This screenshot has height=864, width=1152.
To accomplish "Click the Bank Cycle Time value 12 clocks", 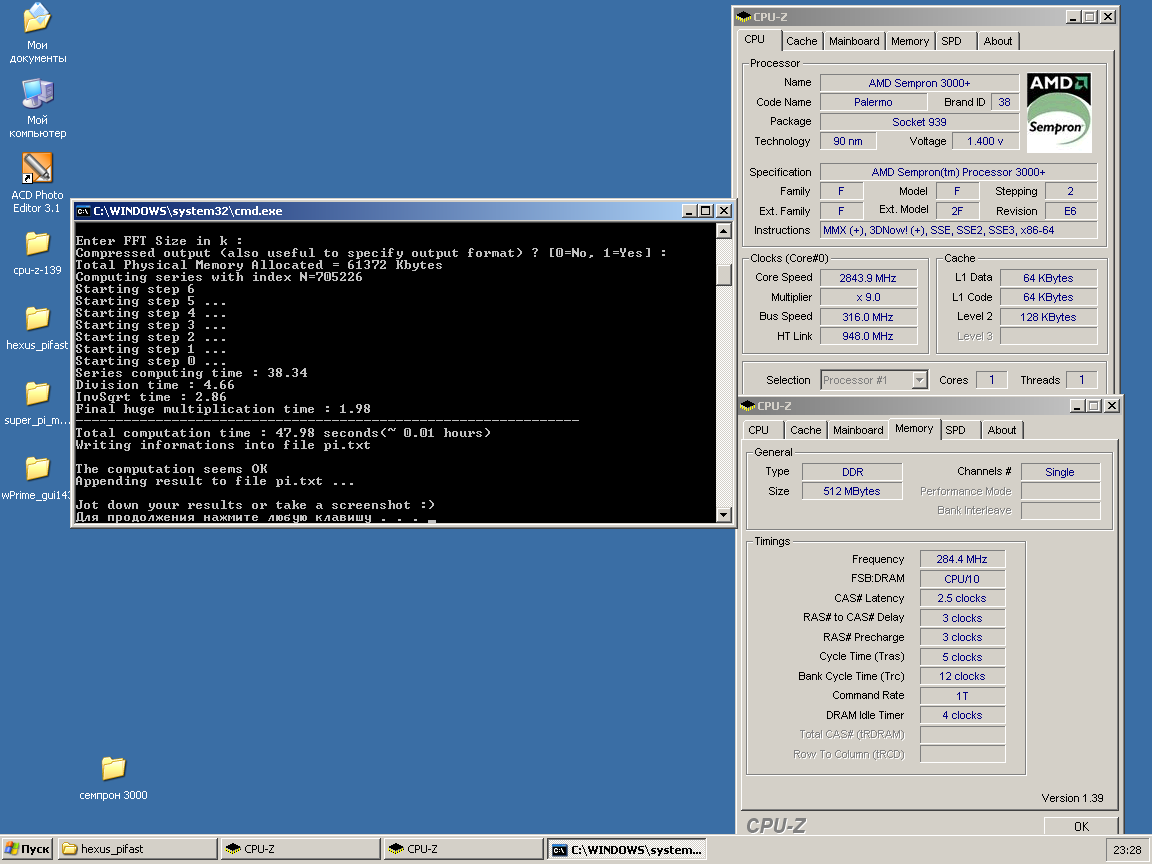I will click(x=962, y=676).
